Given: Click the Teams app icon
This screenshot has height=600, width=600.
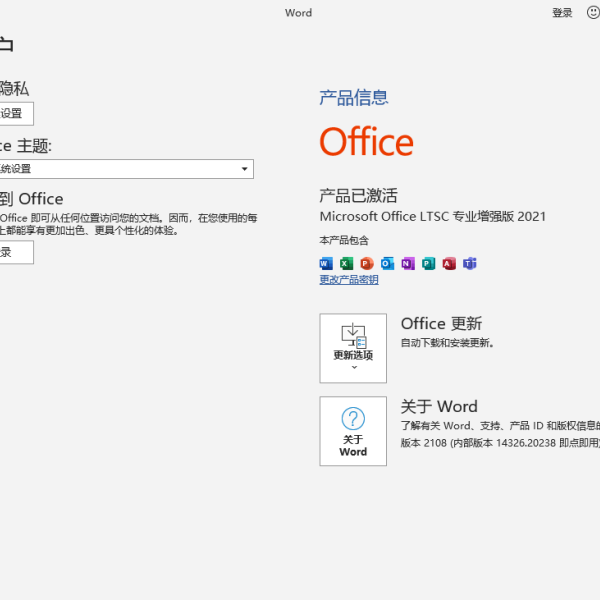Looking at the screenshot, I should coord(470,264).
